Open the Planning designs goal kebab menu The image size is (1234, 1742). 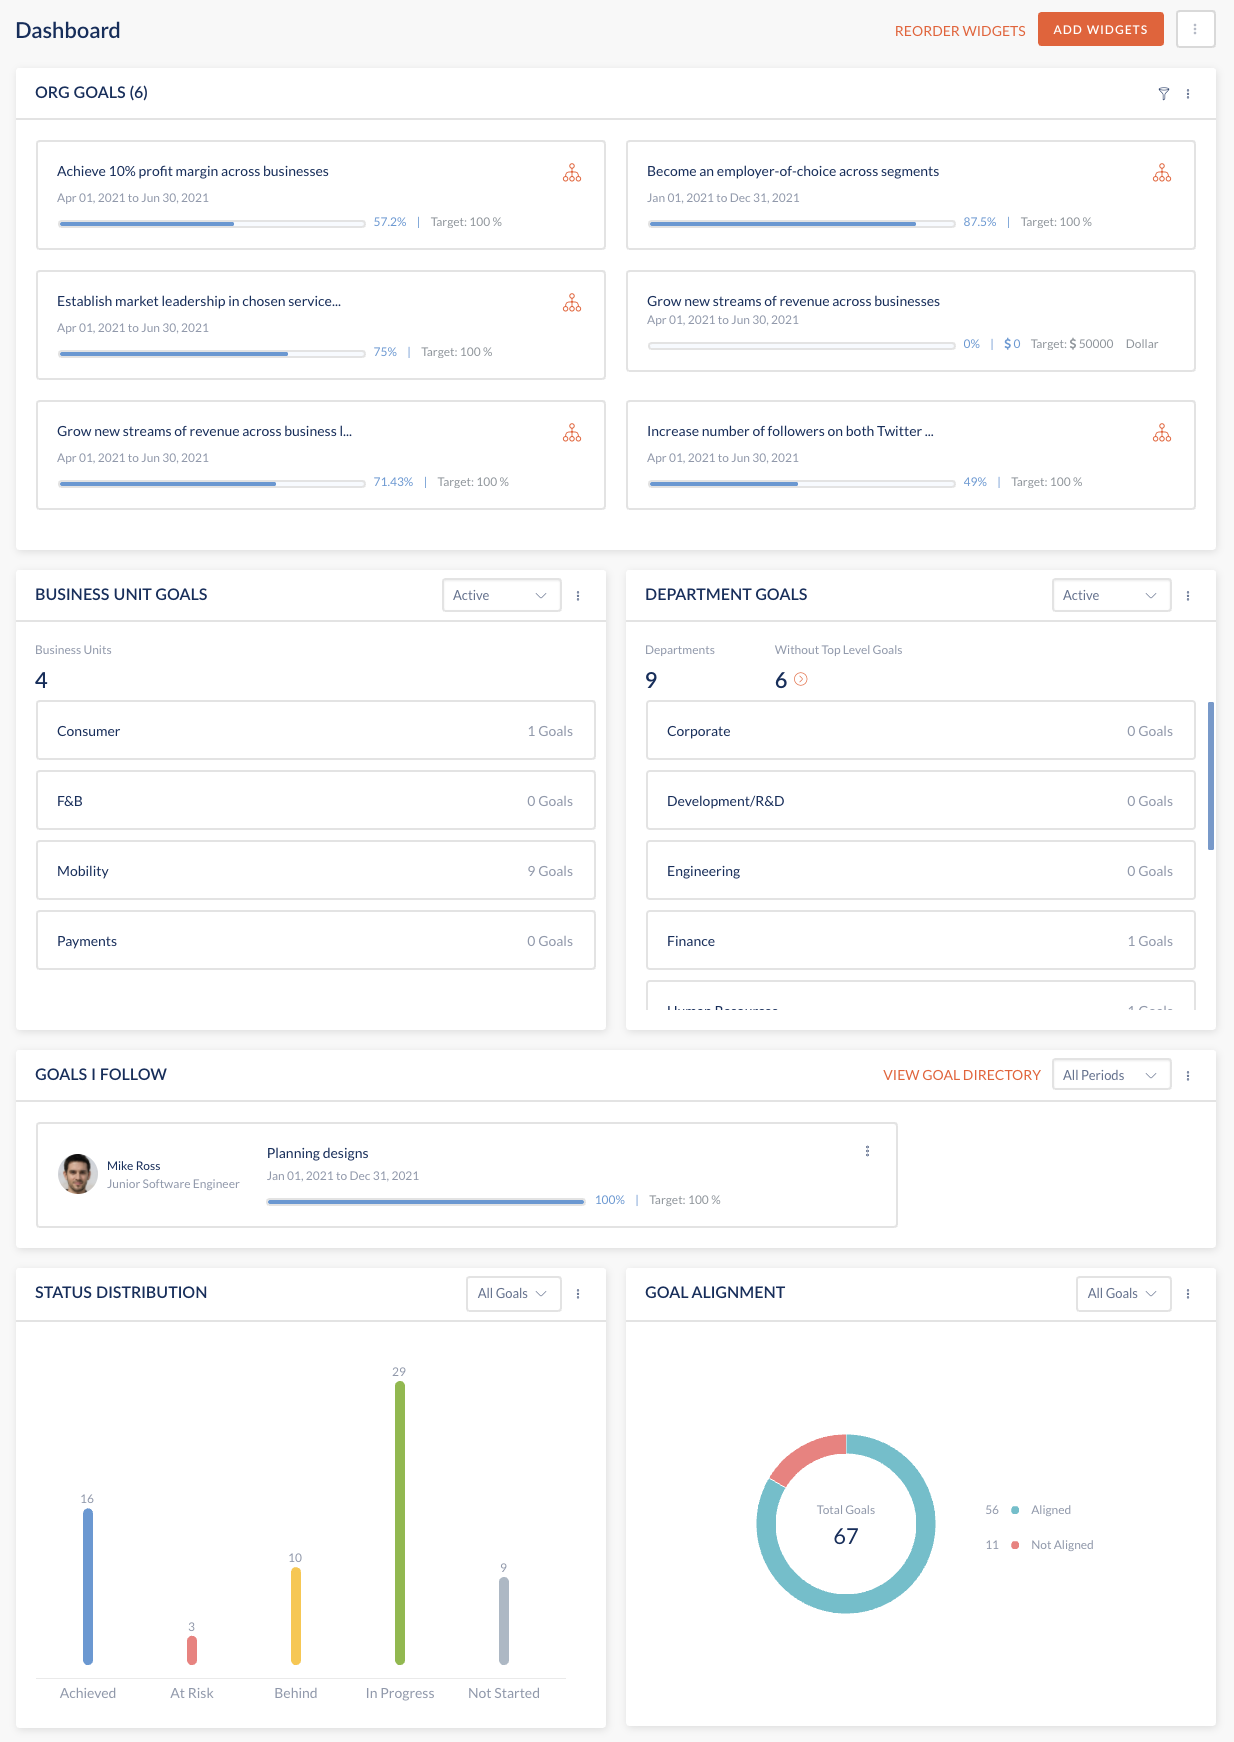[x=867, y=1152]
